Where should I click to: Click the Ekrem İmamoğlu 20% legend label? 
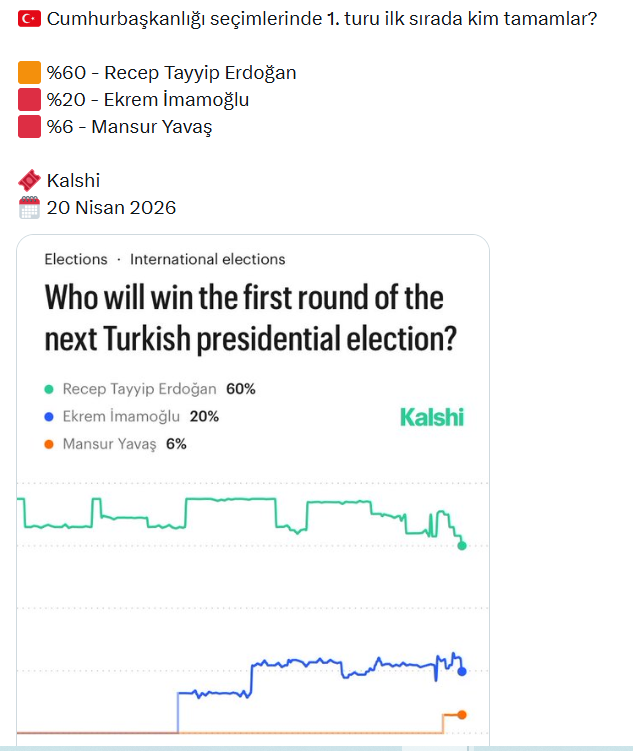(141, 417)
